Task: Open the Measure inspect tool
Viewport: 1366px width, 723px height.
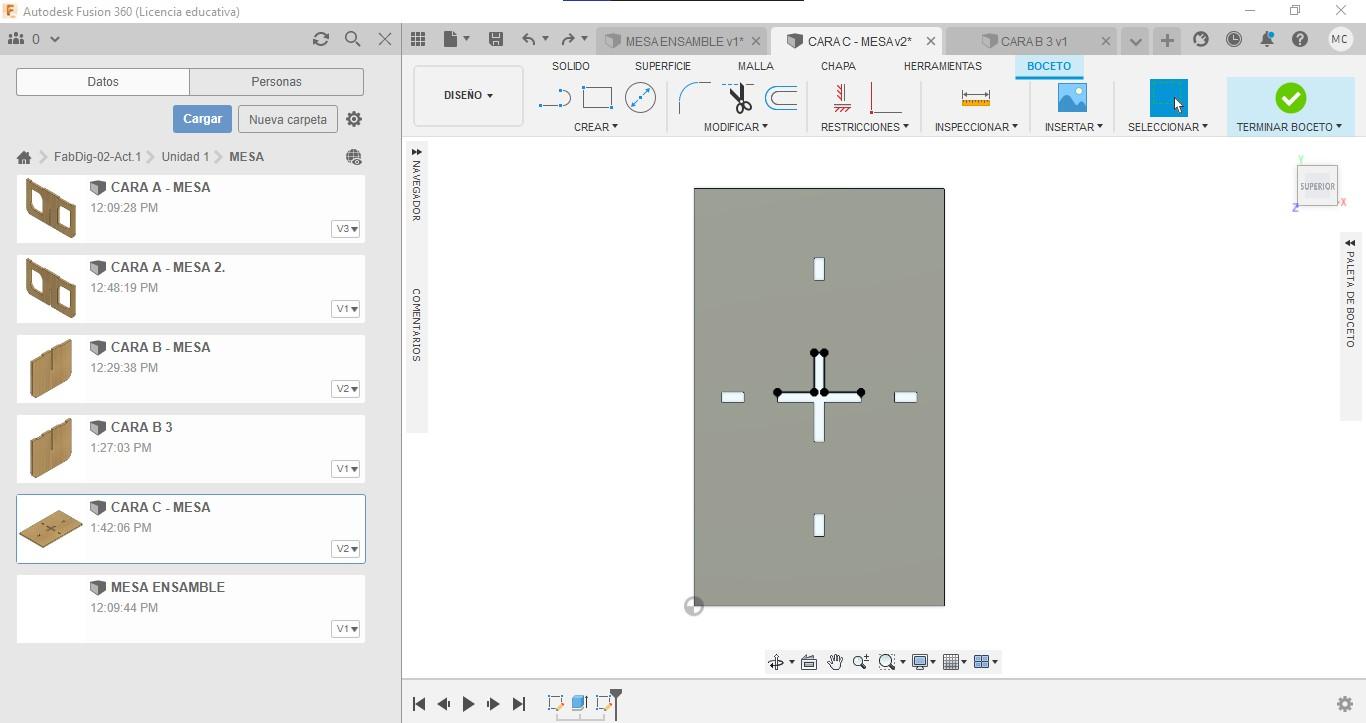Action: click(975, 98)
